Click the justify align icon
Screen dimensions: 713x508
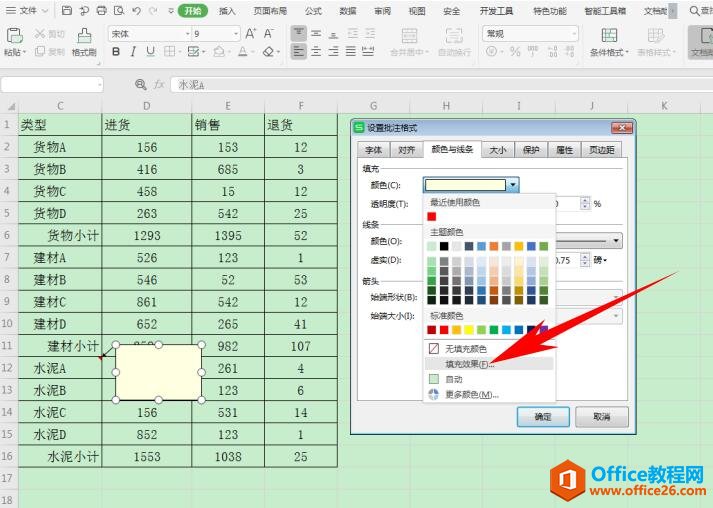(351, 51)
